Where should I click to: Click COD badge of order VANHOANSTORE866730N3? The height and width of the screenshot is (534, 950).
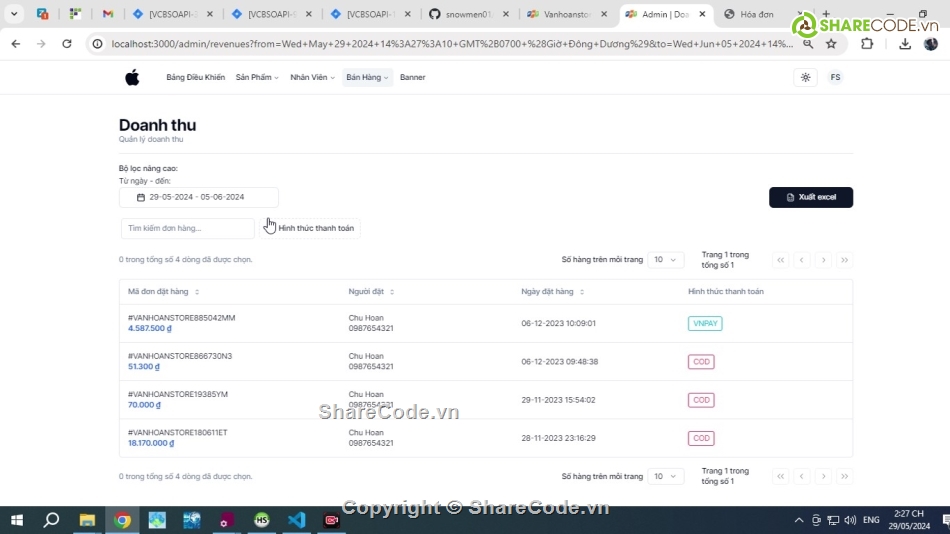(701, 362)
